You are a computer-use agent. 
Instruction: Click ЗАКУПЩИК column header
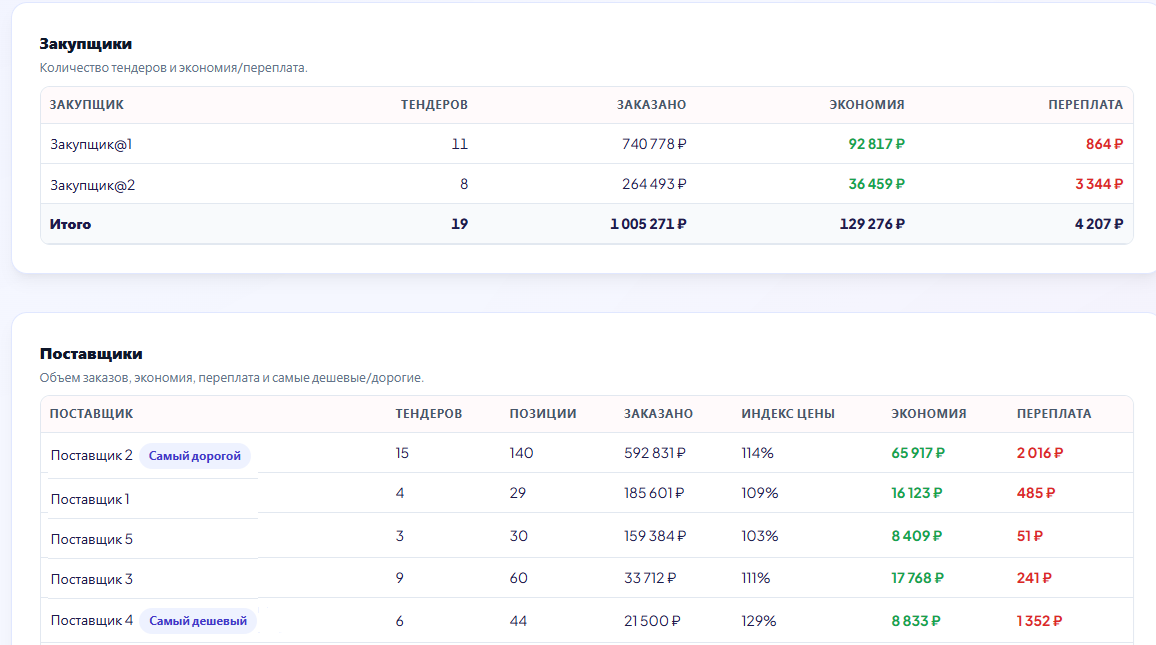[87, 105]
